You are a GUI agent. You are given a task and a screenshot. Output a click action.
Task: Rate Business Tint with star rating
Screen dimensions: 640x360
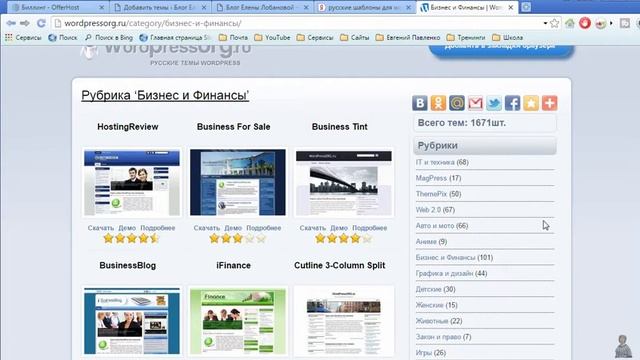343,238
